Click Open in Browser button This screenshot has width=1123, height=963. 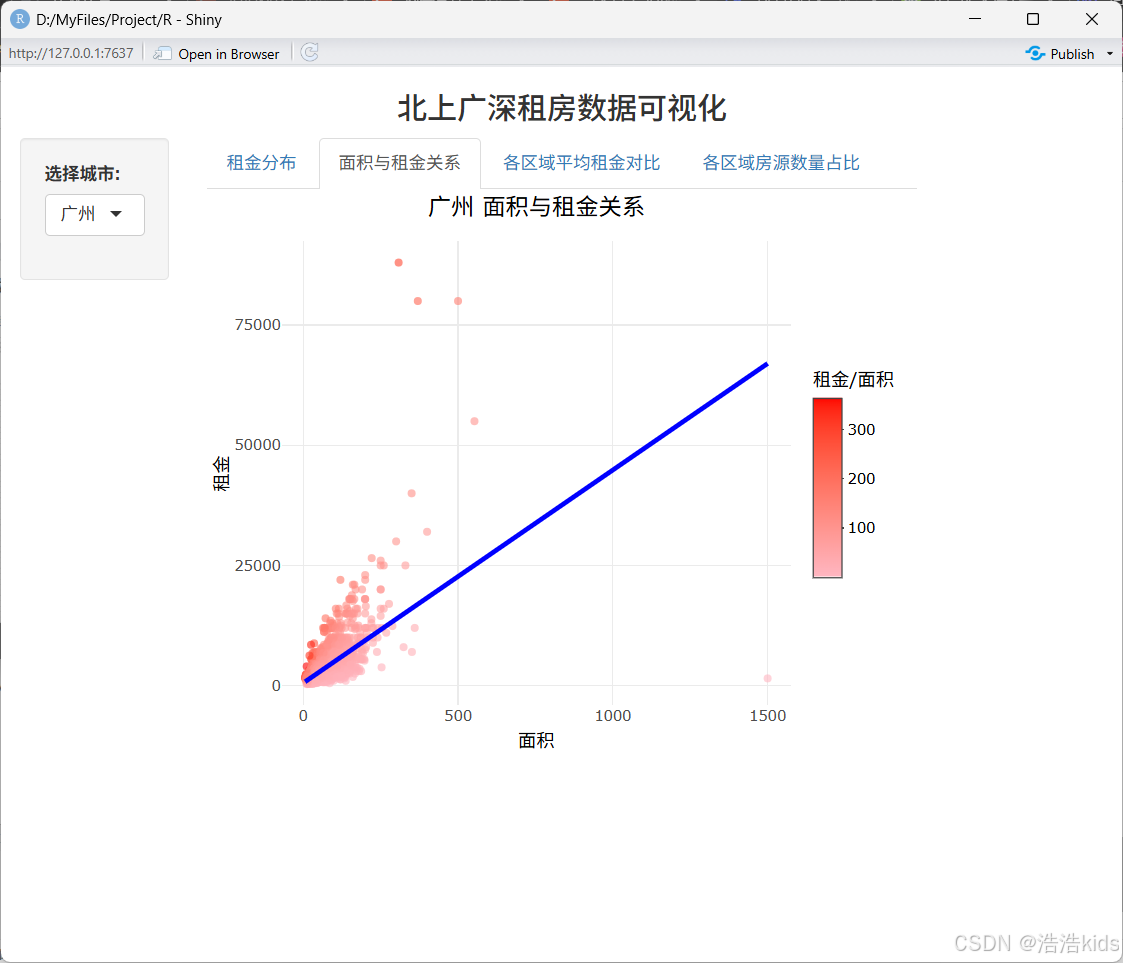pos(216,54)
